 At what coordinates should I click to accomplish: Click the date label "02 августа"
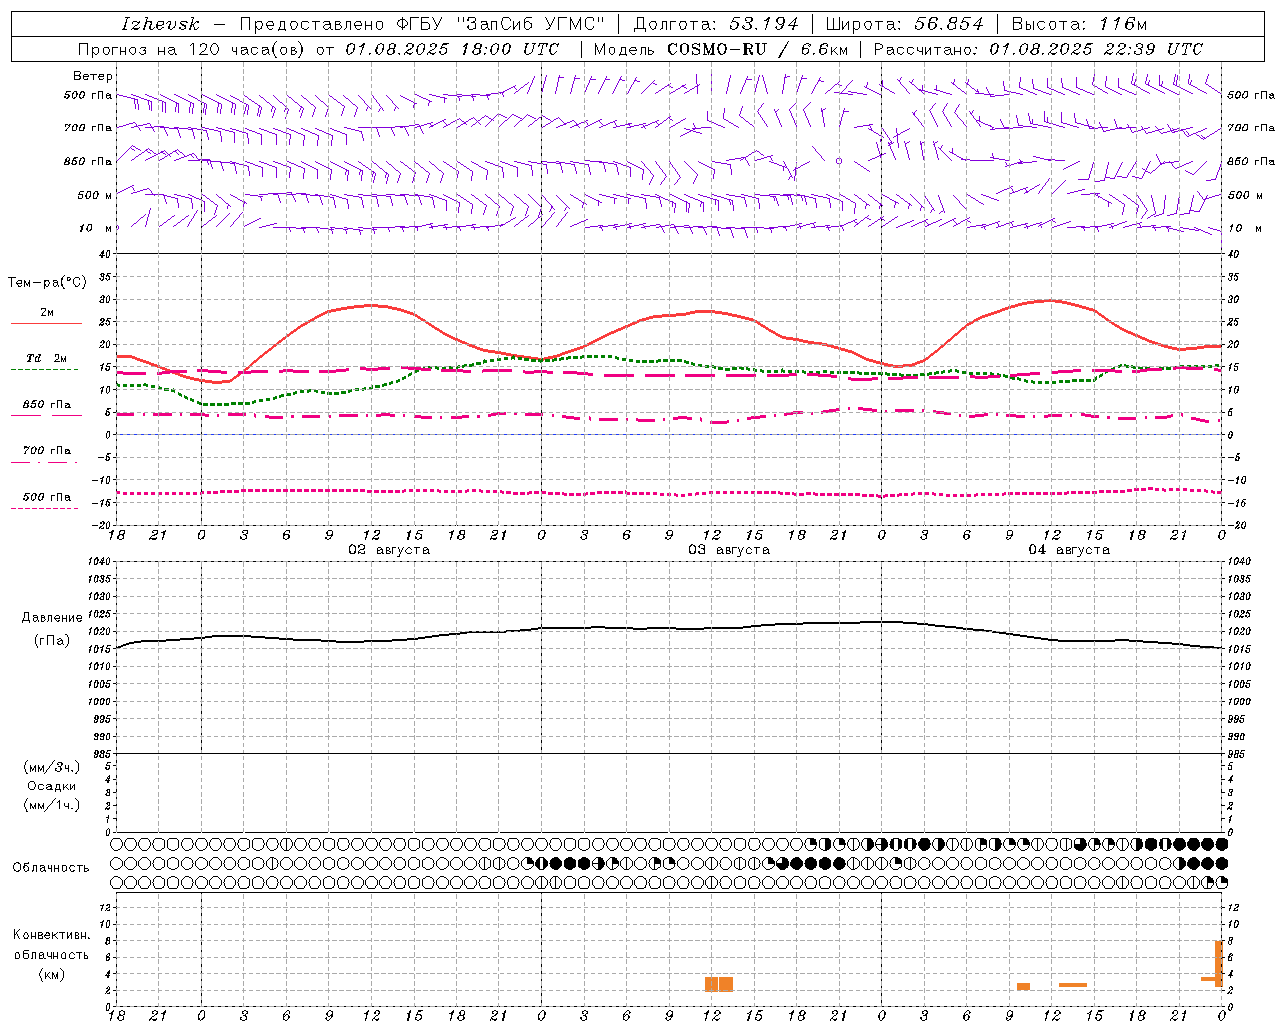coord(389,550)
